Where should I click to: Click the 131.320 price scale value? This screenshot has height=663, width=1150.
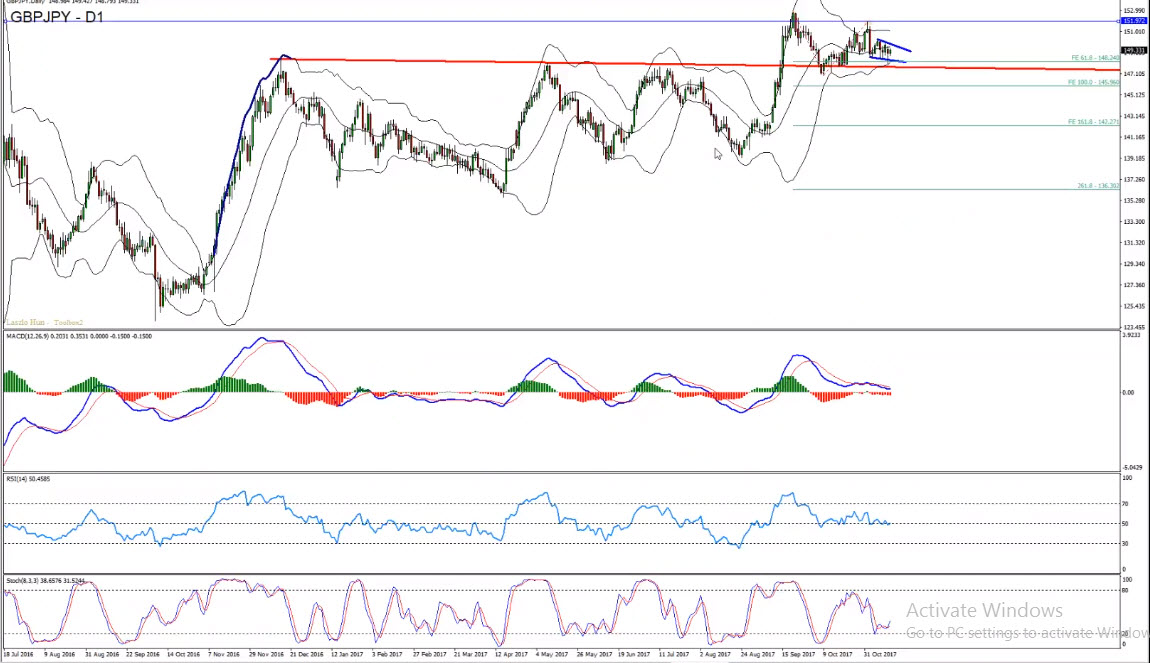point(1134,243)
